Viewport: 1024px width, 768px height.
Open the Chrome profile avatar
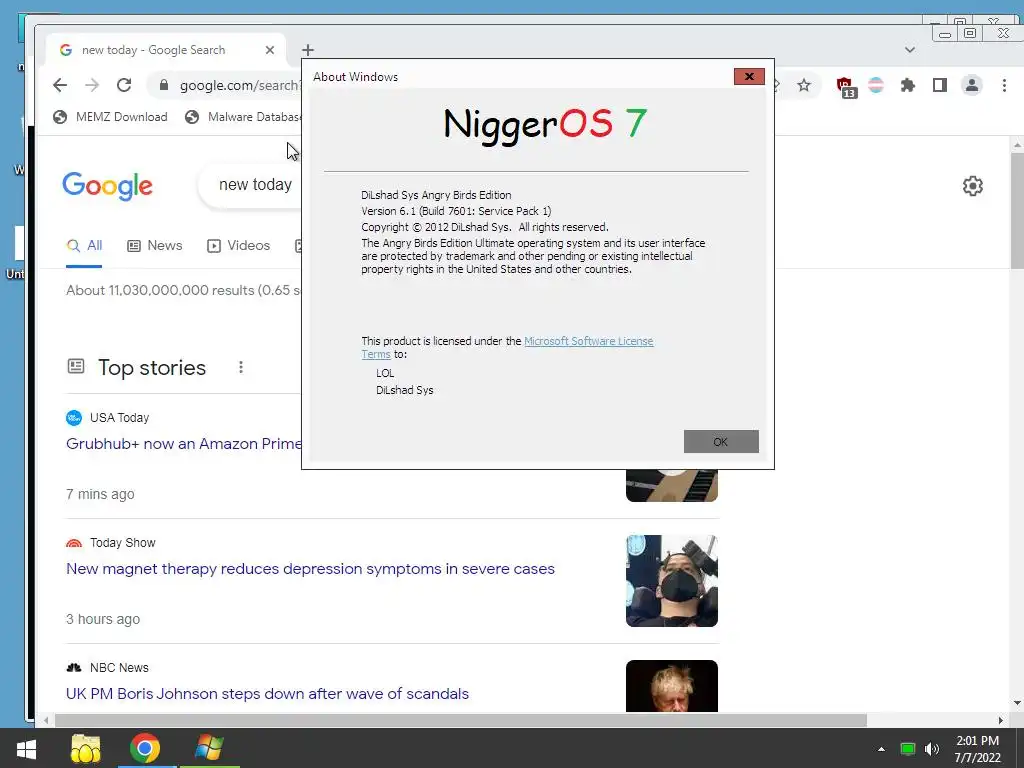(x=972, y=85)
